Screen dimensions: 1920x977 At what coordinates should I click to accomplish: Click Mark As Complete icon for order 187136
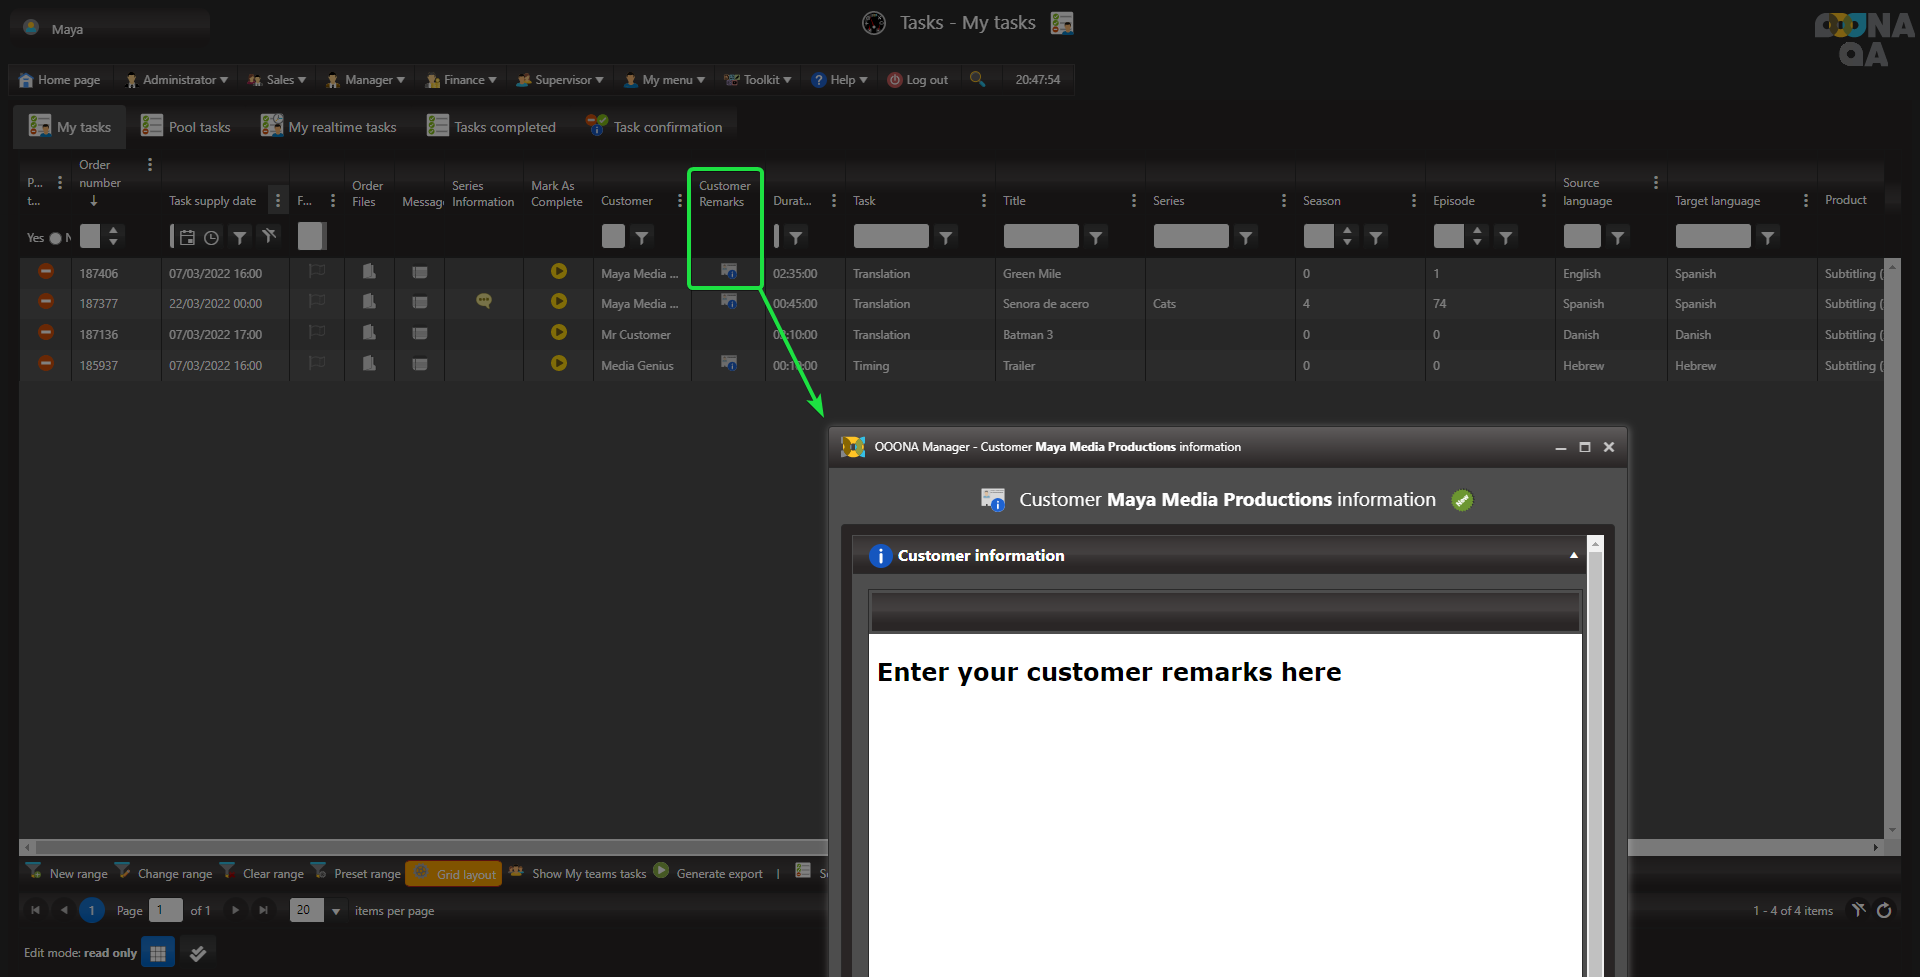(559, 333)
